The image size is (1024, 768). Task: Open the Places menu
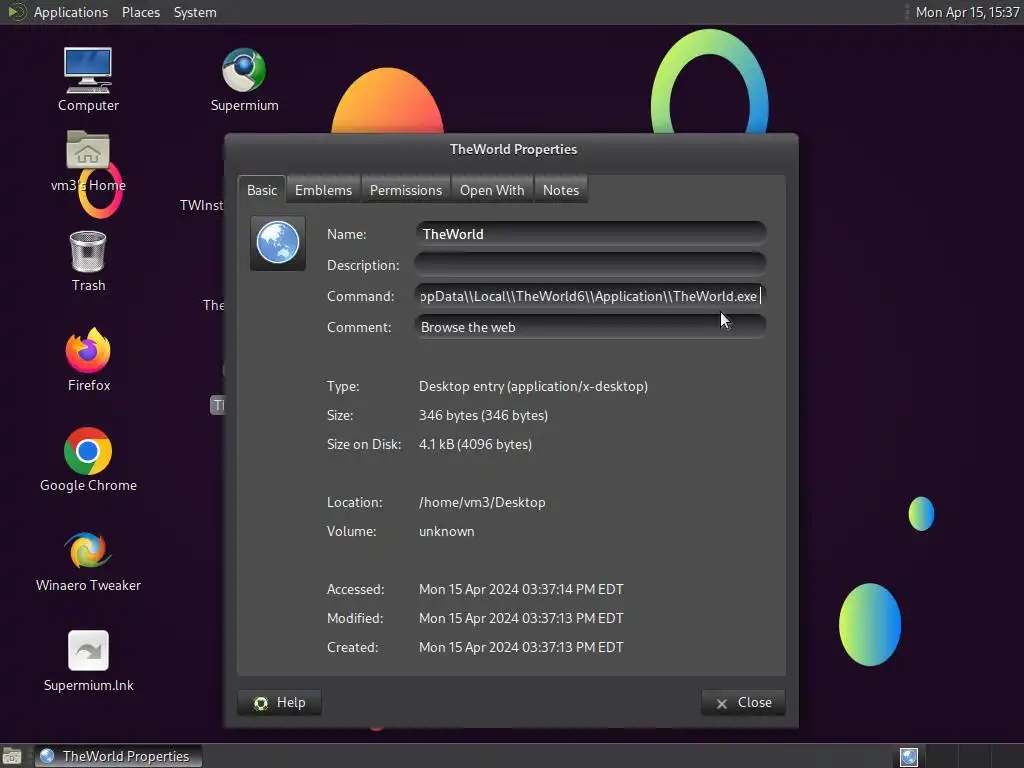(x=140, y=12)
